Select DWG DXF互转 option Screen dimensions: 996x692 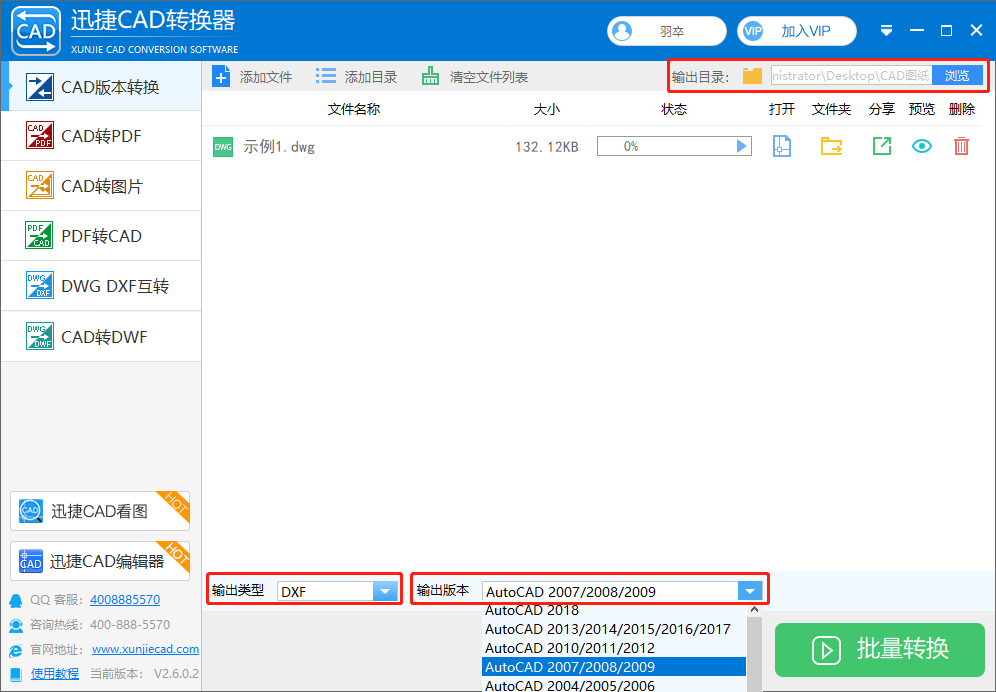point(102,286)
